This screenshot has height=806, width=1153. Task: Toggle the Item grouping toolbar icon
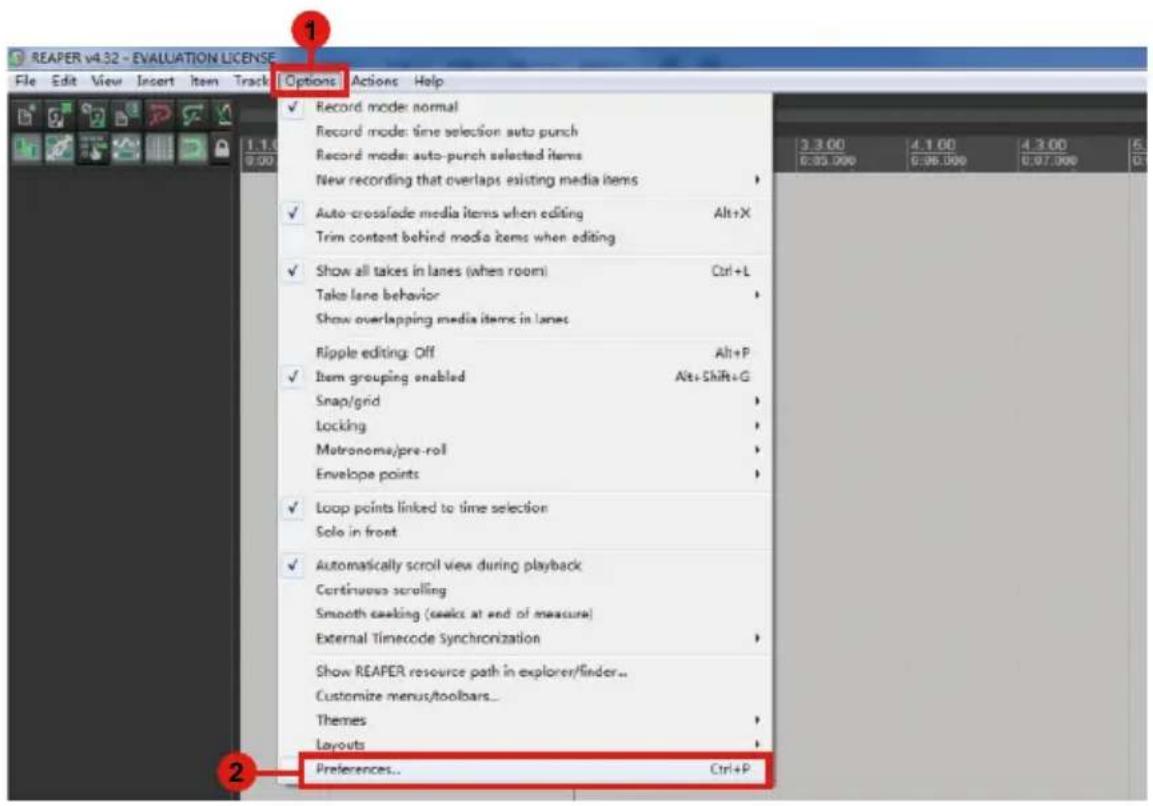[x=59, y=149]
